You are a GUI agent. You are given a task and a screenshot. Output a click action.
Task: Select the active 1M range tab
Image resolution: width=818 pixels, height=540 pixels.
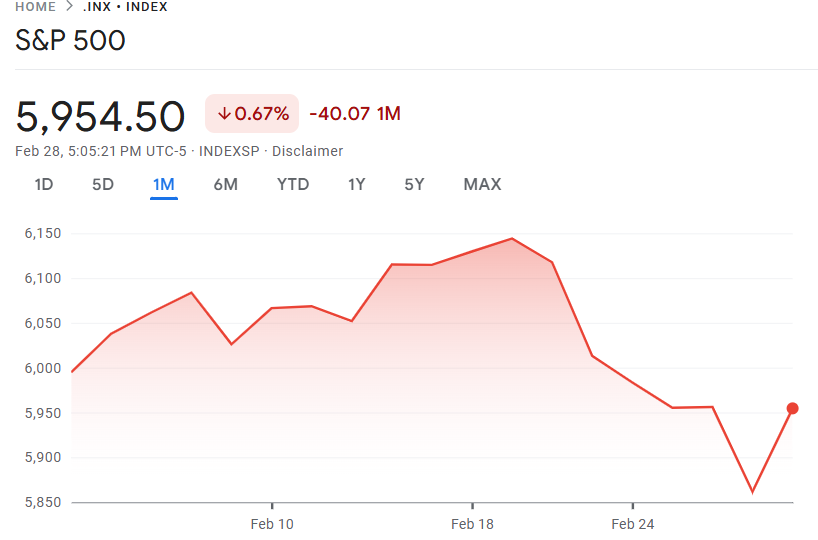tap(164, 185)
